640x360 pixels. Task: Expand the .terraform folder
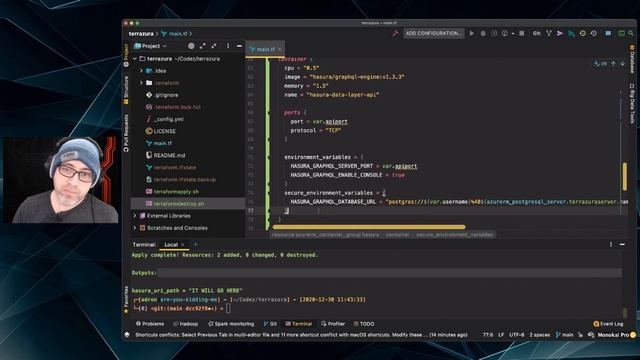[x=142, y=83]
